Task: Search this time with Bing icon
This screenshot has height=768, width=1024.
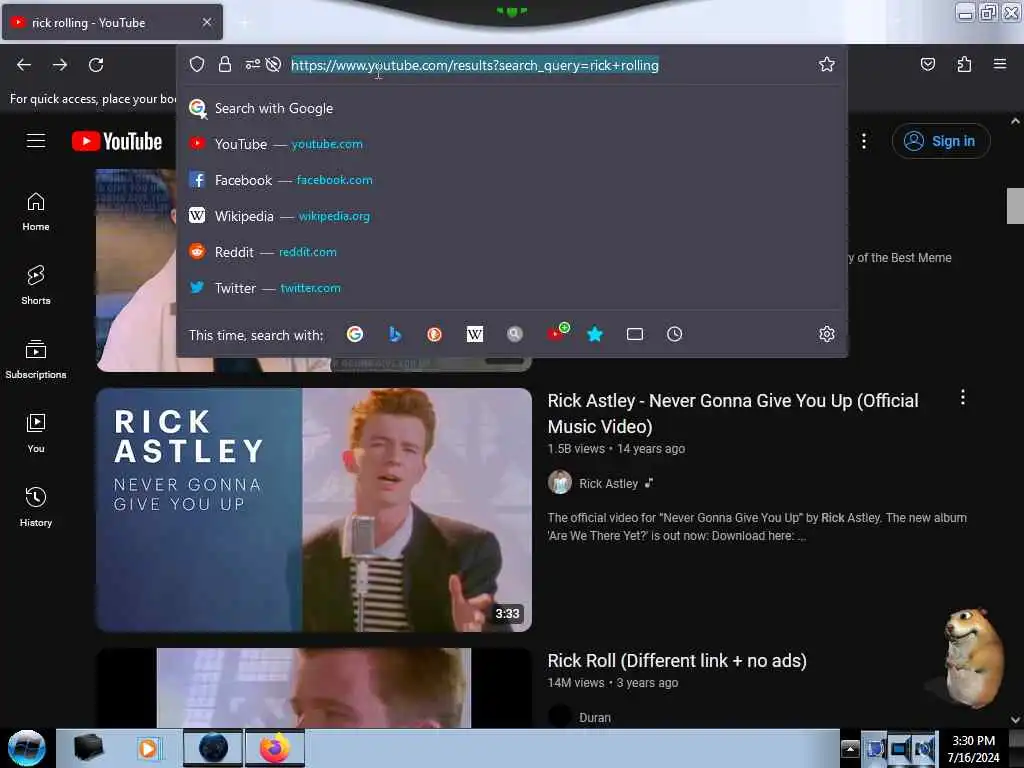Action: pos(395,334)
